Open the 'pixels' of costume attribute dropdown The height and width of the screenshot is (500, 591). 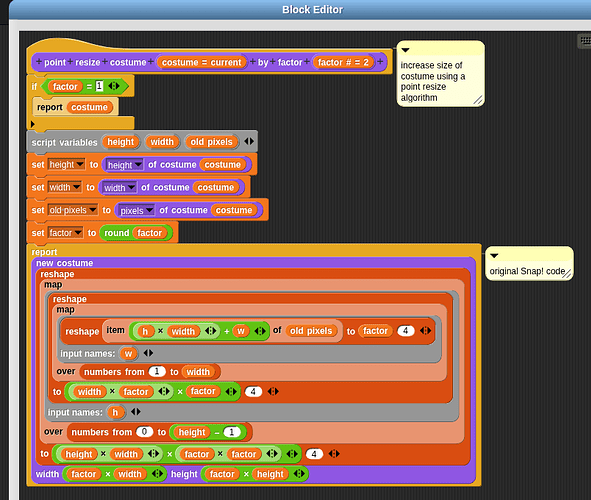point(150,210)
